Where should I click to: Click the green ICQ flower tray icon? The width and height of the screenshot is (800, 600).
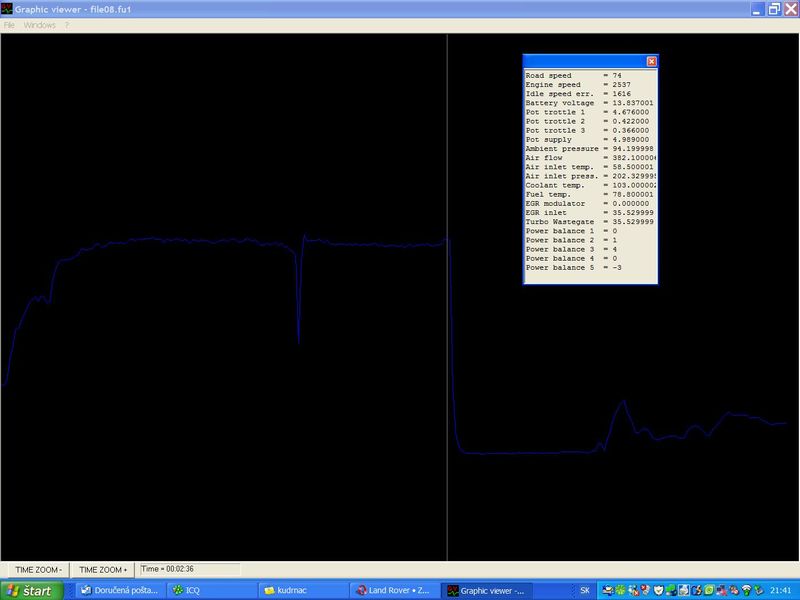point(621,591)
